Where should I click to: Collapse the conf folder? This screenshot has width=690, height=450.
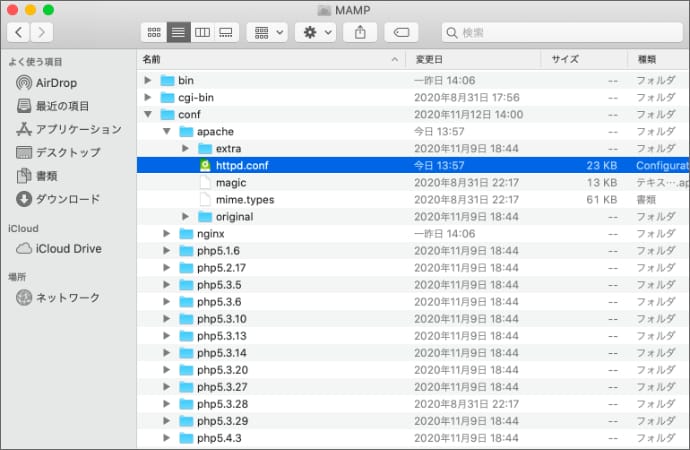coord(148,115)
